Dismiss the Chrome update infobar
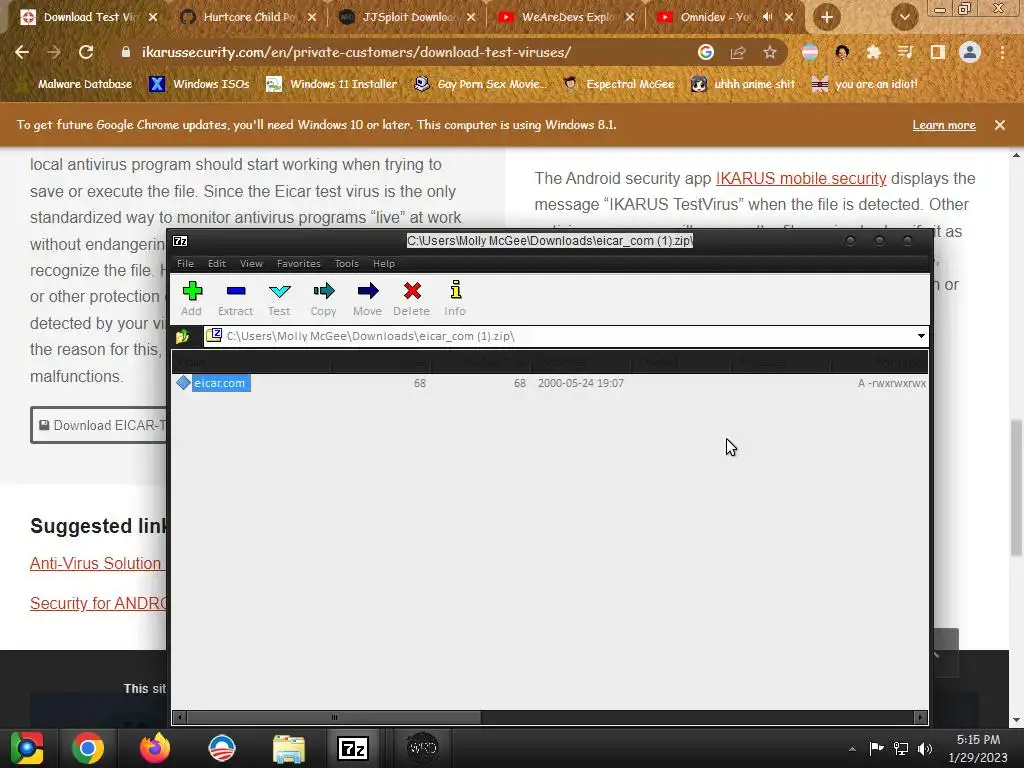The height and width of the screenshot is (768, 1024). [x=1000, y=125]
